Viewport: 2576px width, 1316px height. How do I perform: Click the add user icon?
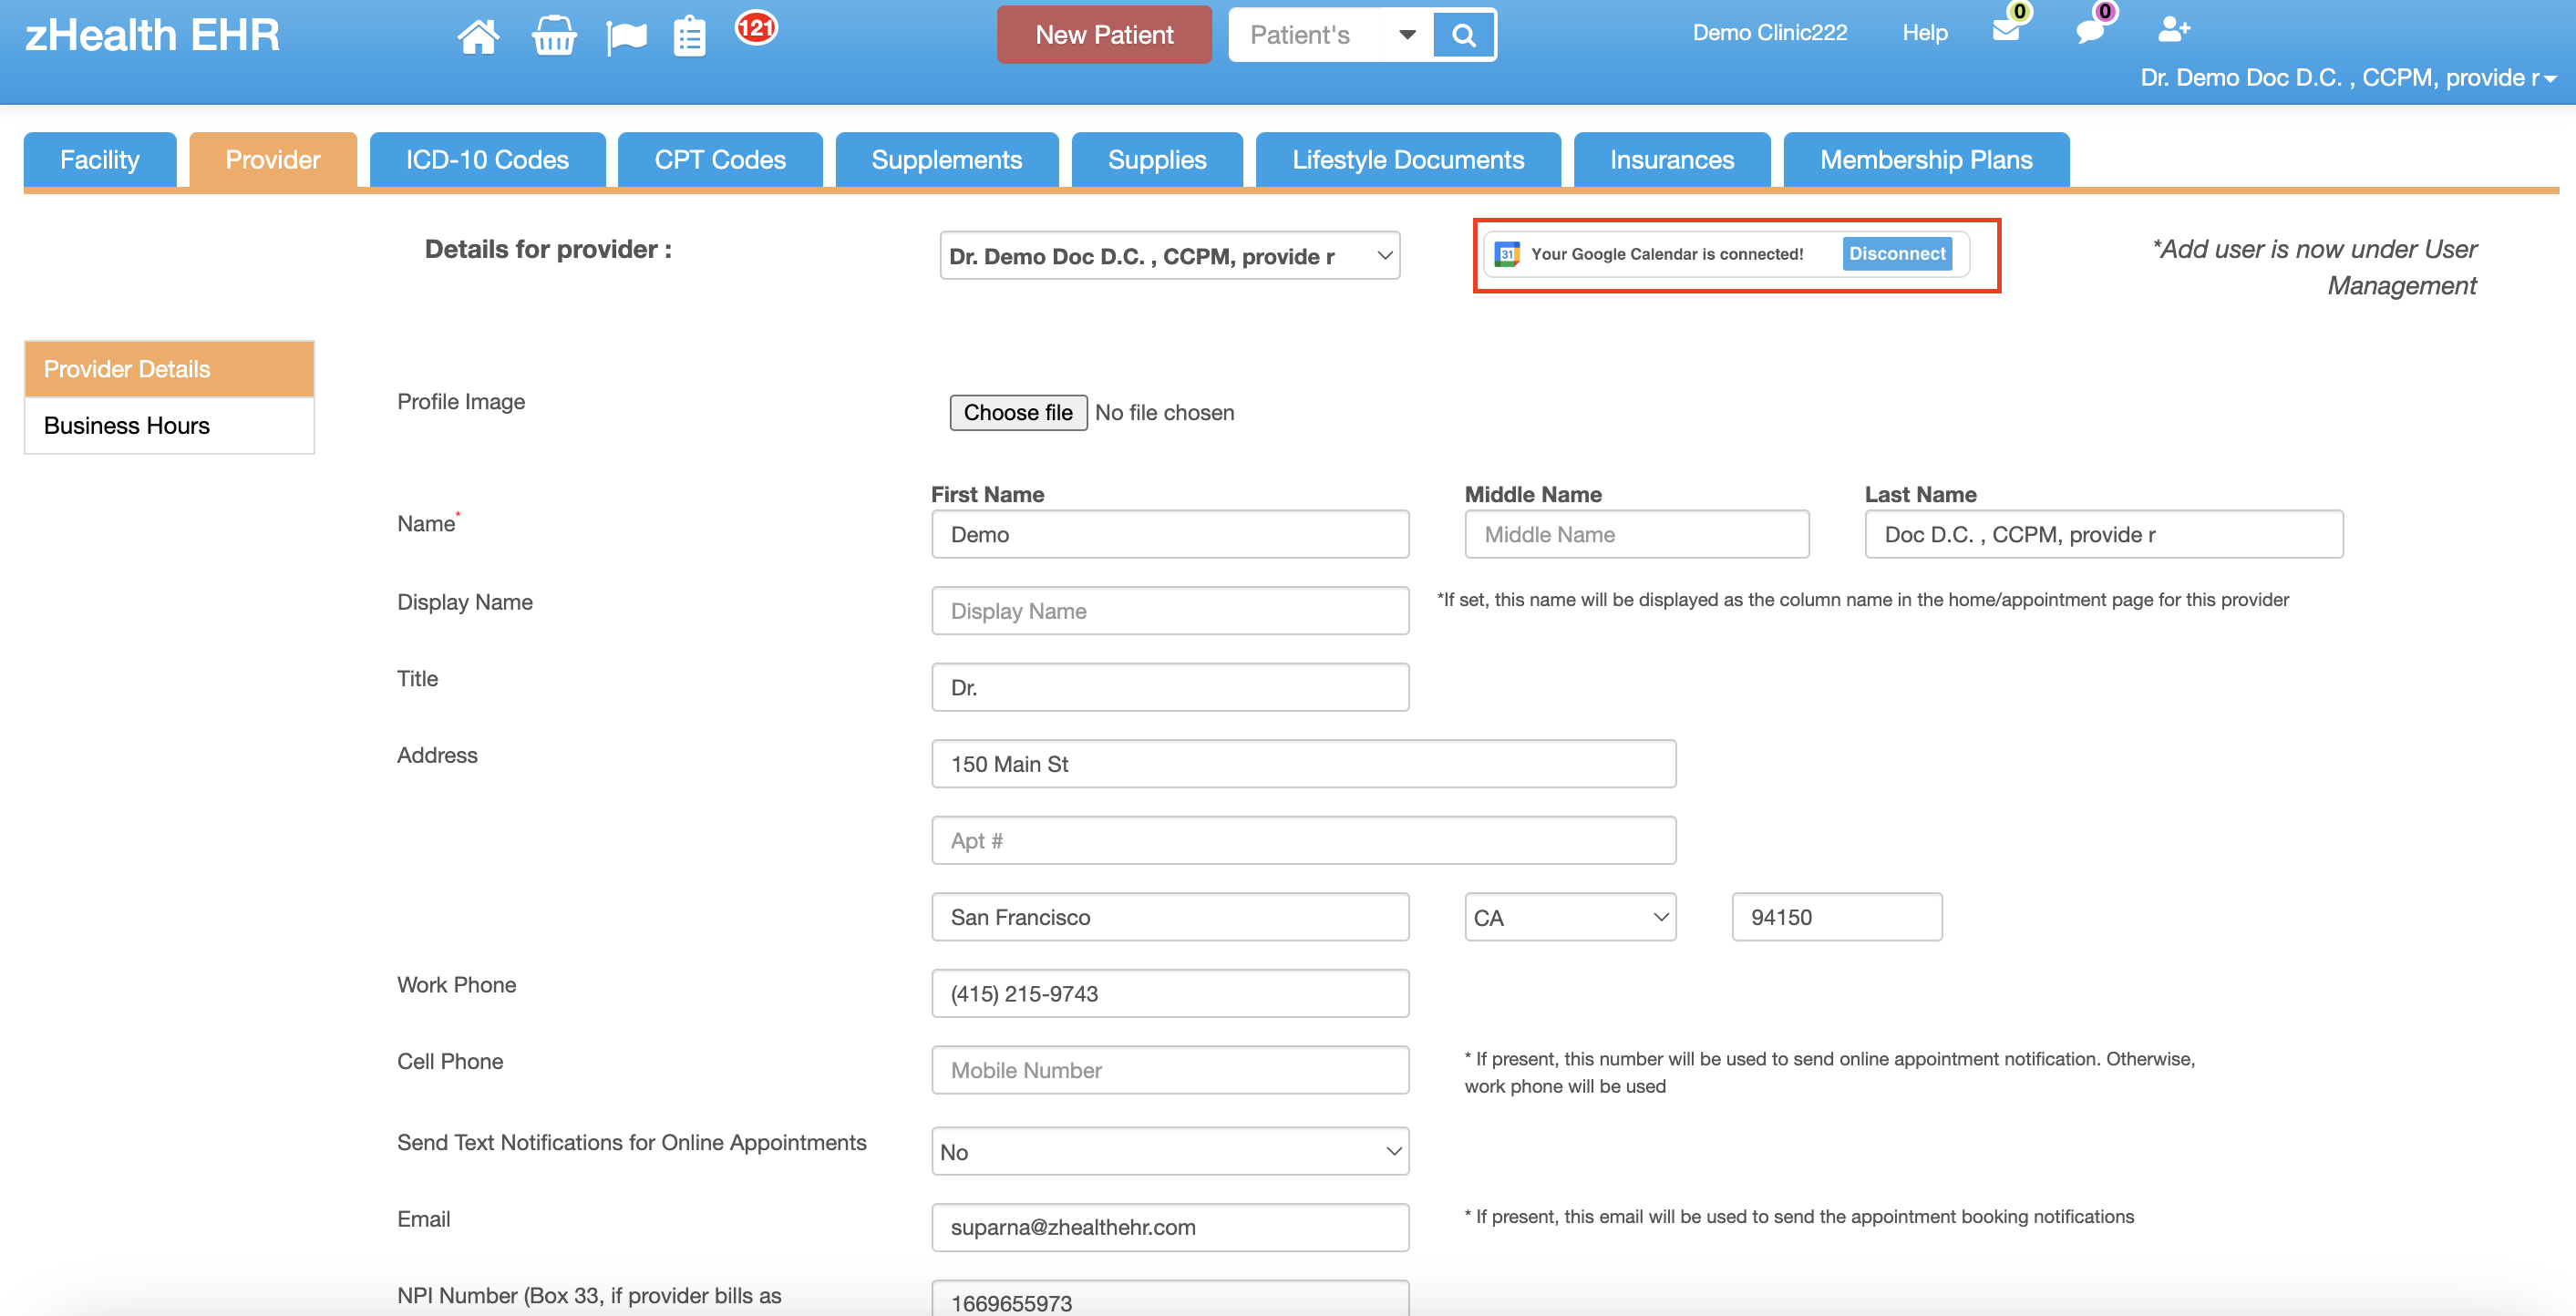point(2174,29)
